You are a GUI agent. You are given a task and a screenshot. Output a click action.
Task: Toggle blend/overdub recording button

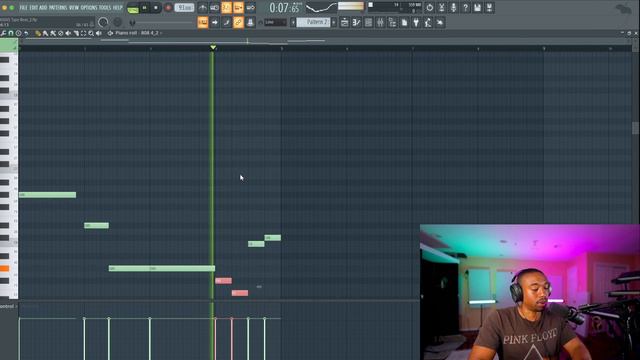[x=238, y=8]
